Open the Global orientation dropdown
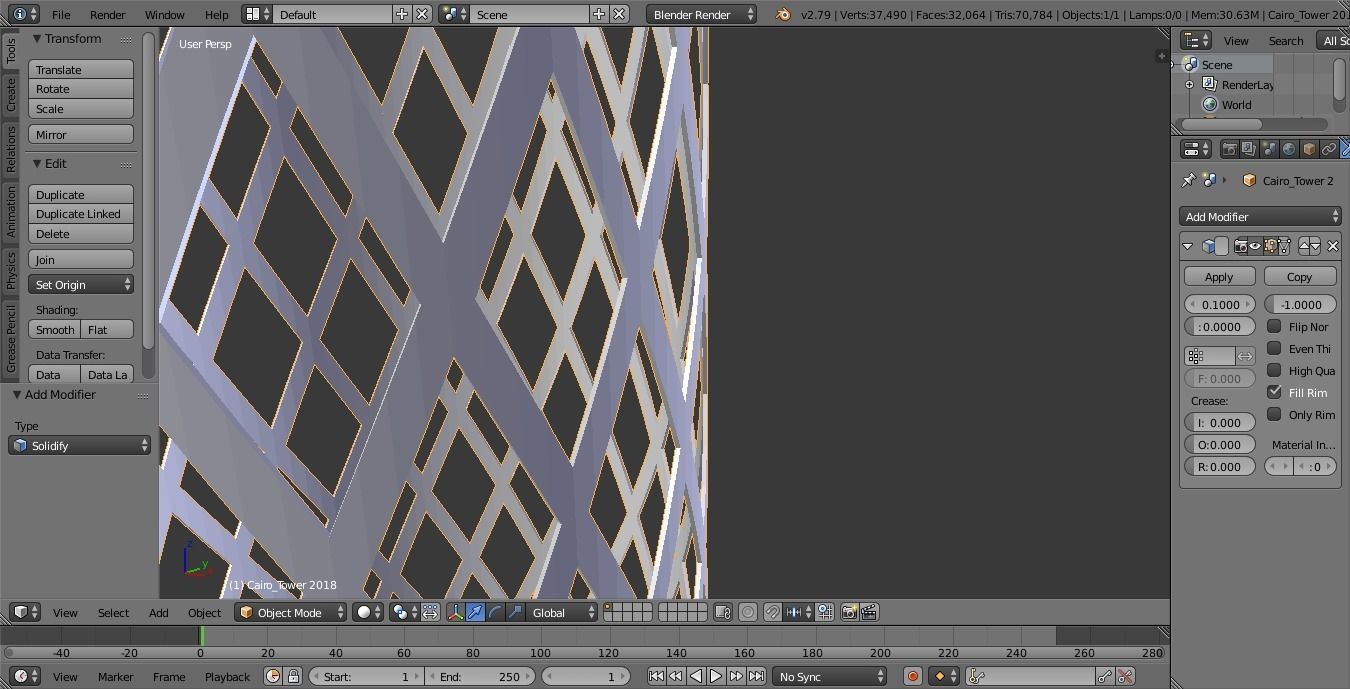 point(562,612)
